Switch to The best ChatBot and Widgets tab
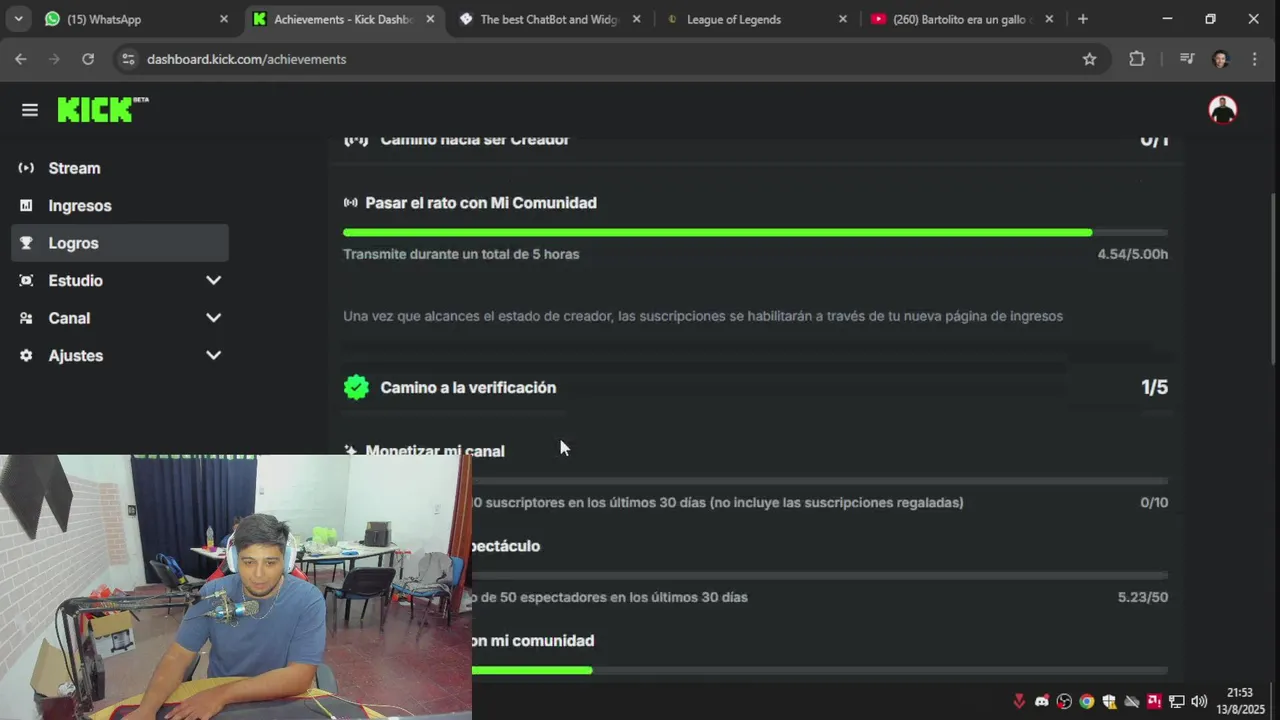This screenshot has height=720, width=1280. coord(549,19)
